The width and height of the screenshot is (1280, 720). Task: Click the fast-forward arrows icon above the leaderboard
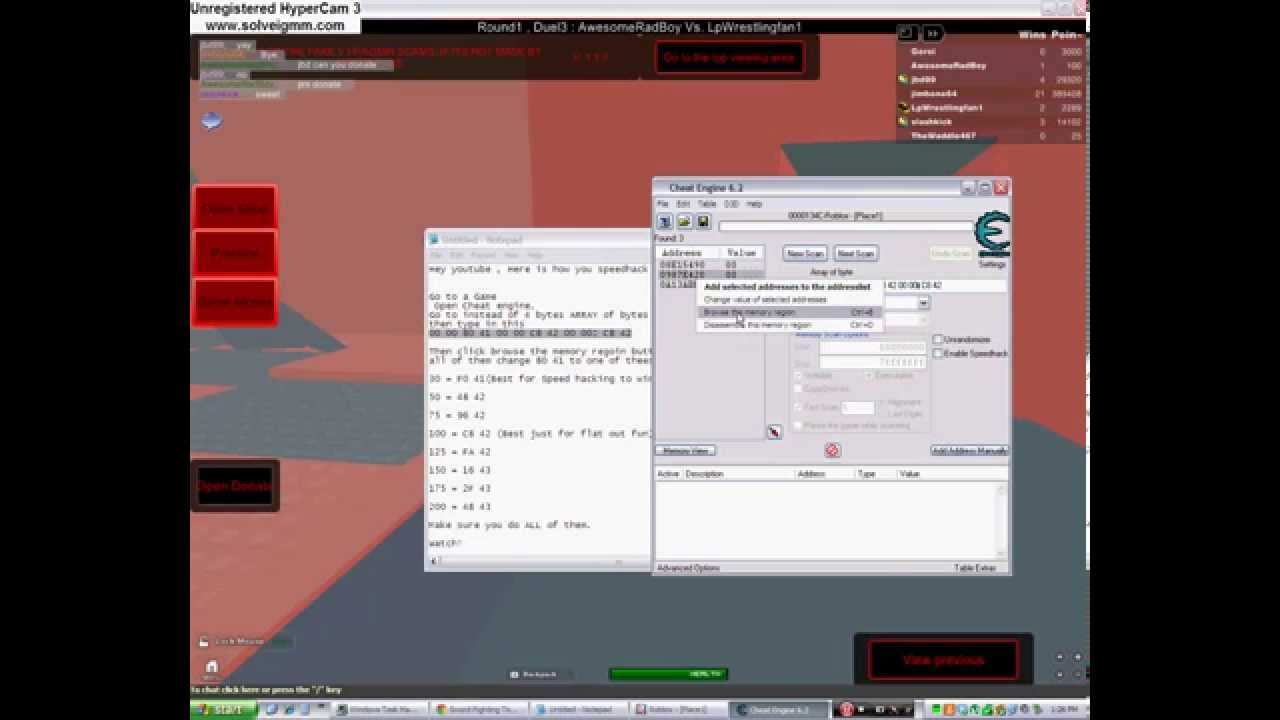pyautogui.click(x=931, y=33)
